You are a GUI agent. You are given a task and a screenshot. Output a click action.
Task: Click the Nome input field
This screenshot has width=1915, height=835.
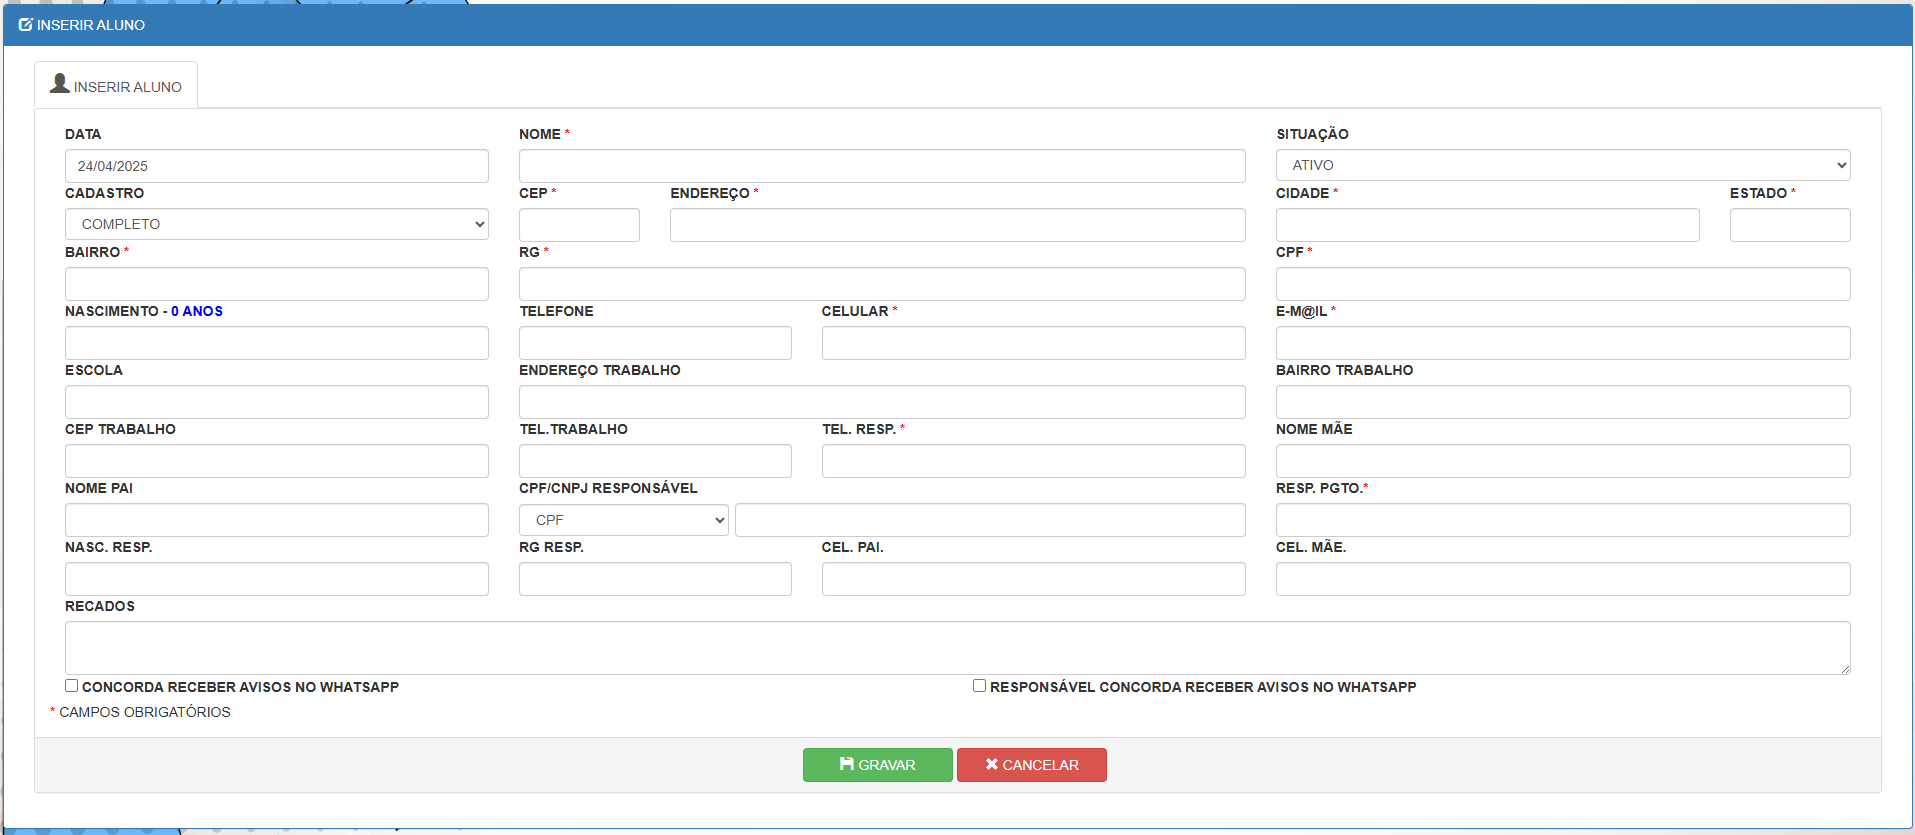[881, 166]
